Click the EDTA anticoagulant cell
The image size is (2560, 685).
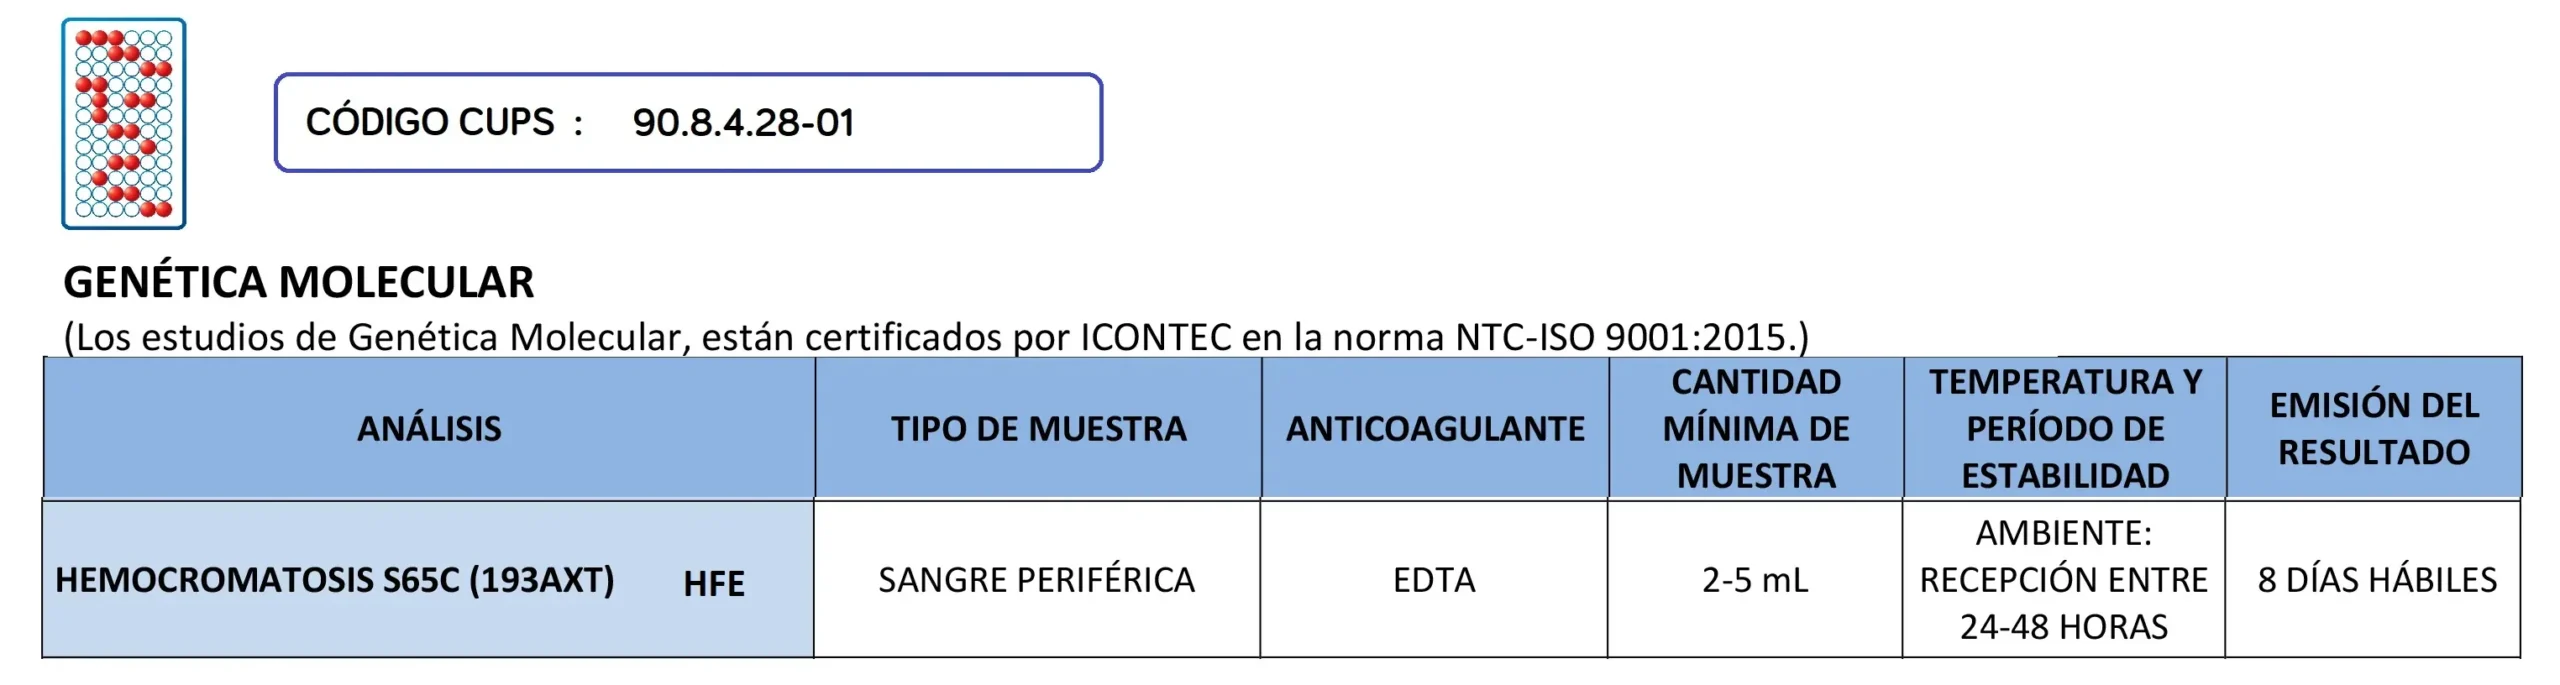coord(1434,580)
